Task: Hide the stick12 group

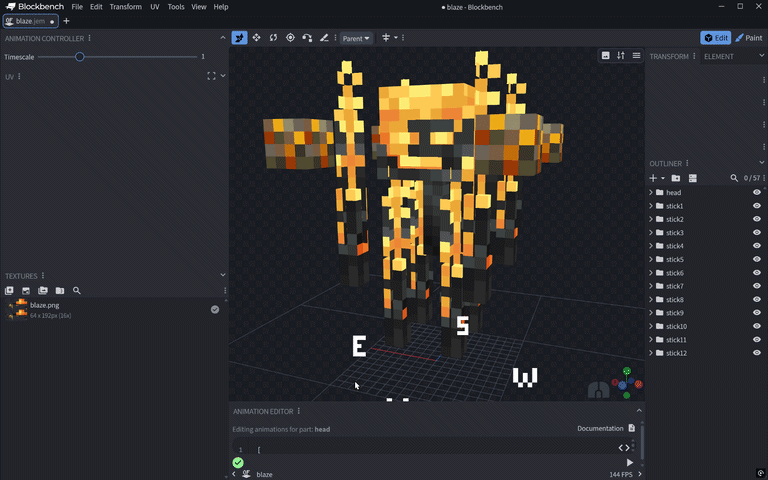Action: pos(757,353)
